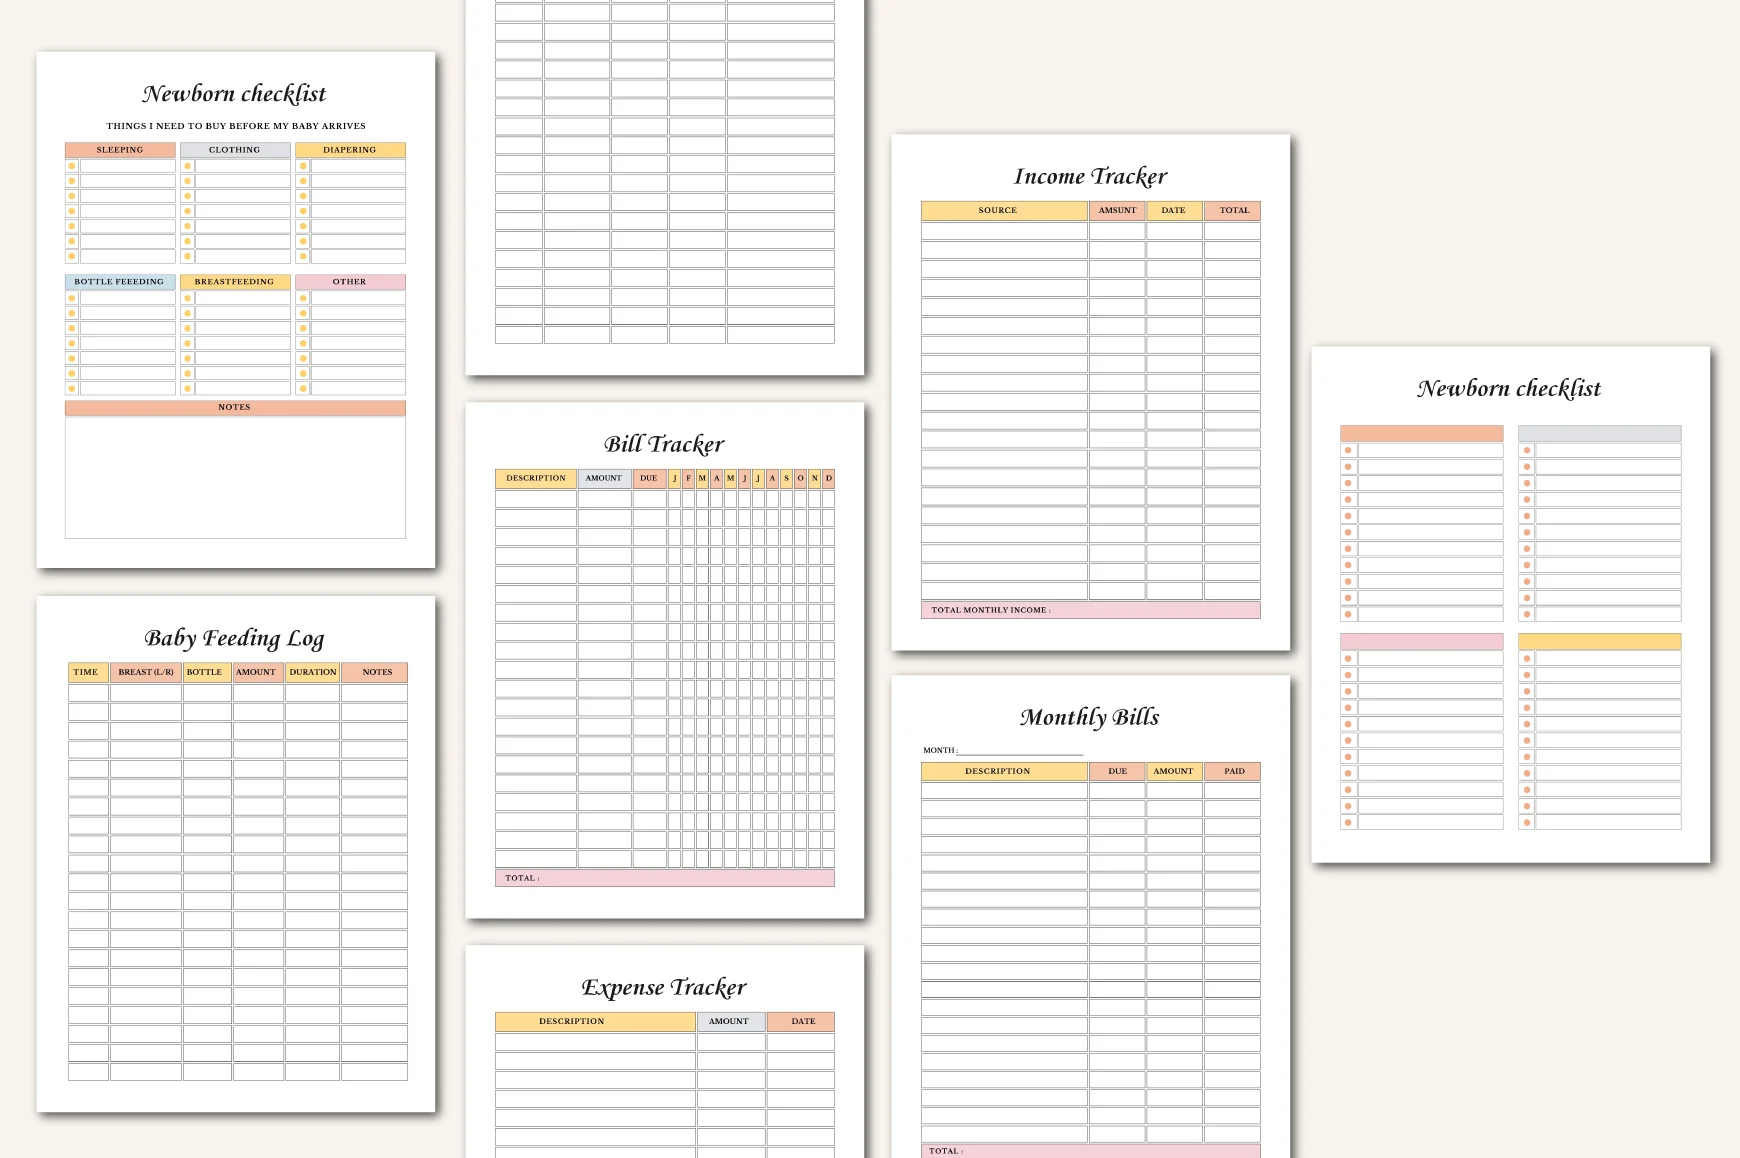This screenshot has height=1158, width=1740.
Task: Select the N month column in the Bill Tracker
Action: (x=814, y=478)
